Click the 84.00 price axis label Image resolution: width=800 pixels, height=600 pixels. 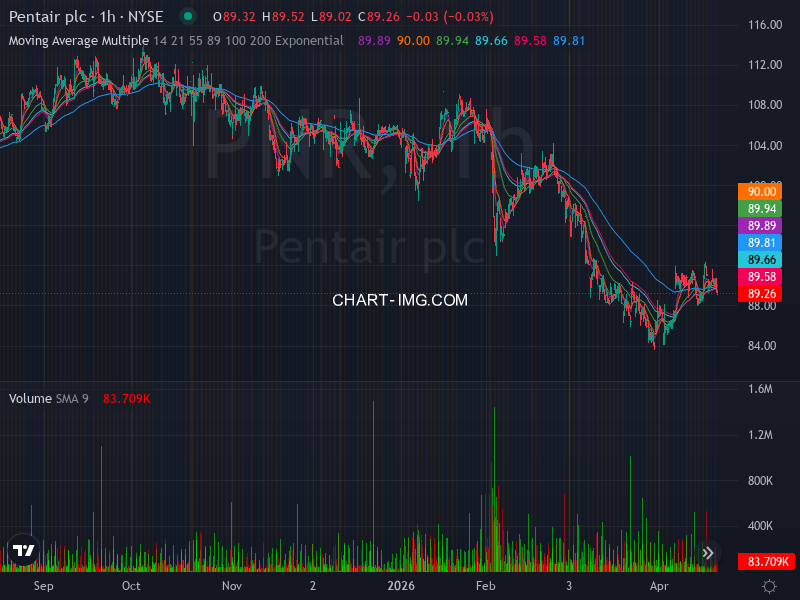(762, 345)
